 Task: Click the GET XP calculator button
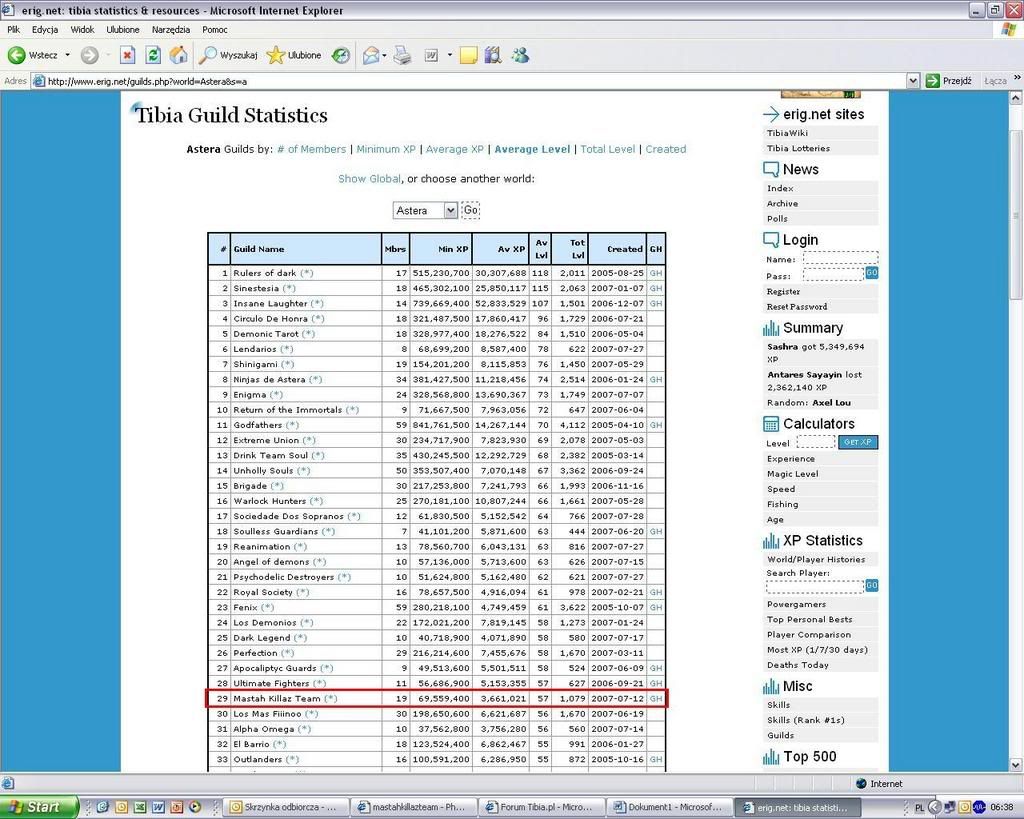click(858, 442)
